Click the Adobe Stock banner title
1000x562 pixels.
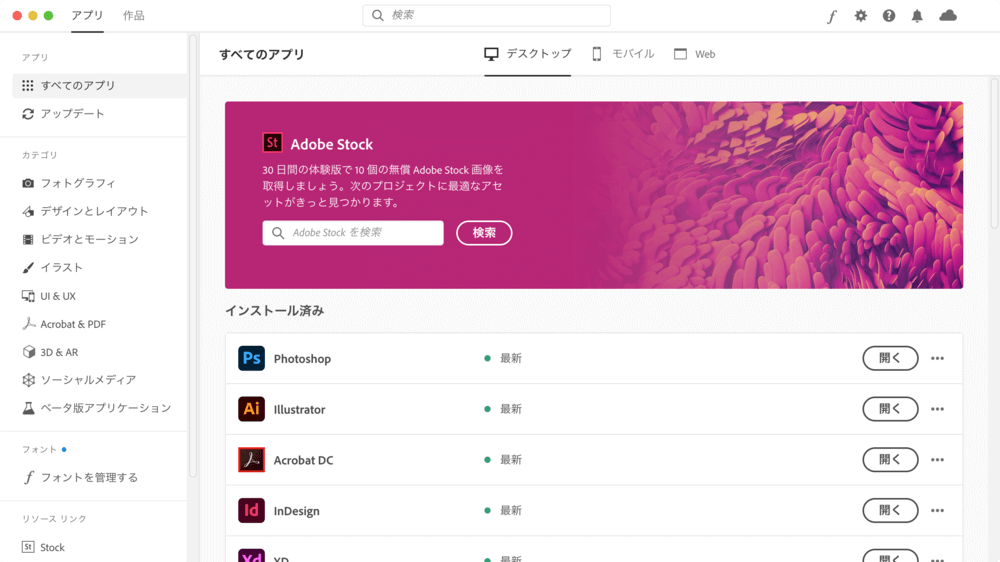[x=332, y=144]
